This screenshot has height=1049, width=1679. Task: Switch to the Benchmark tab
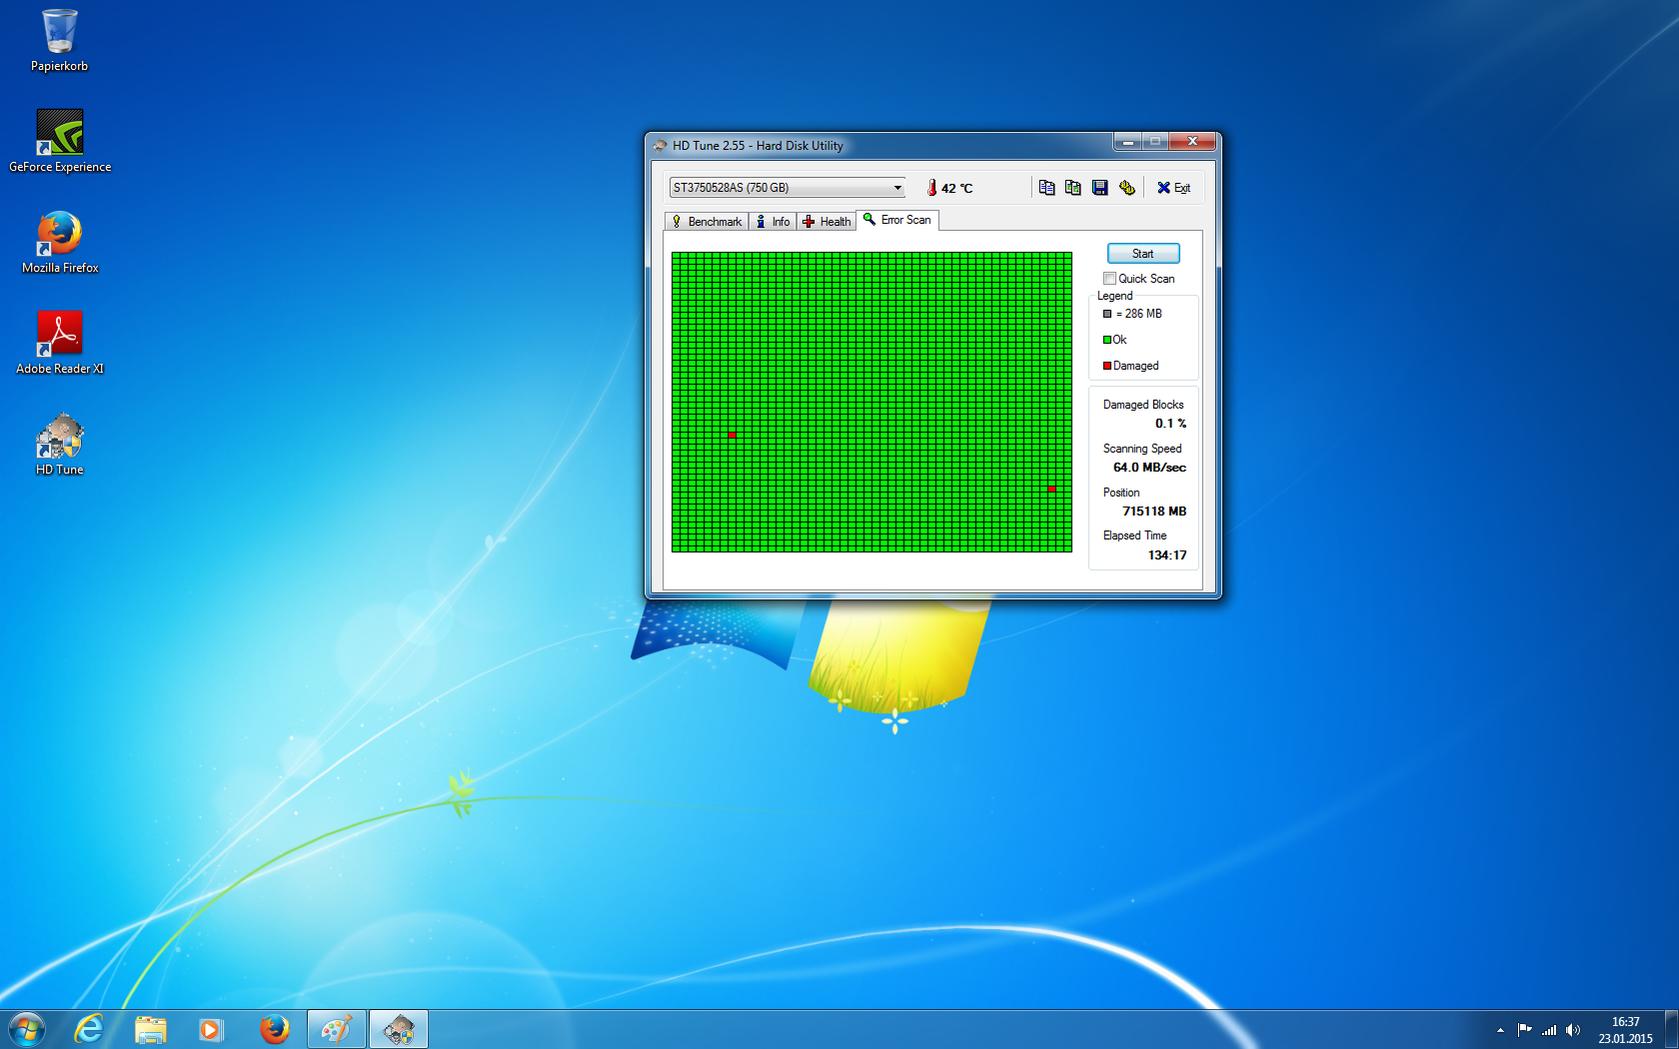tap(706, 221)
